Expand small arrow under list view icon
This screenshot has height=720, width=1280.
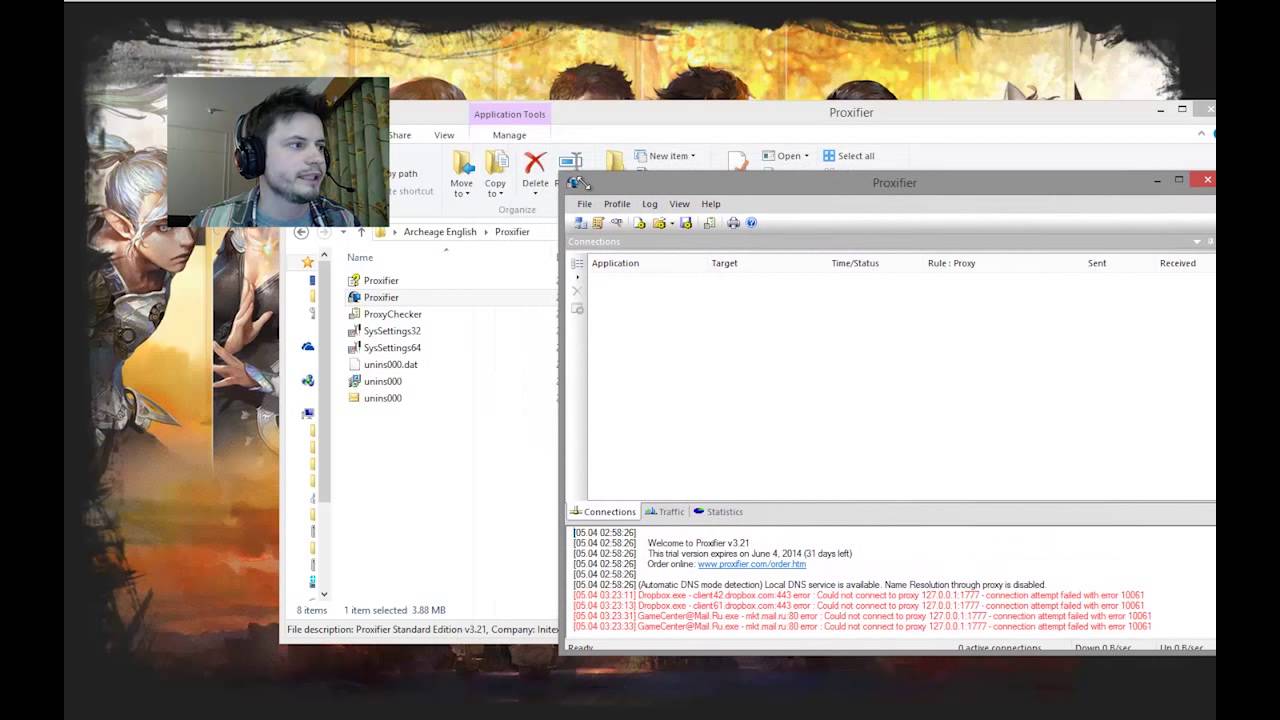[x=577, y=277]
